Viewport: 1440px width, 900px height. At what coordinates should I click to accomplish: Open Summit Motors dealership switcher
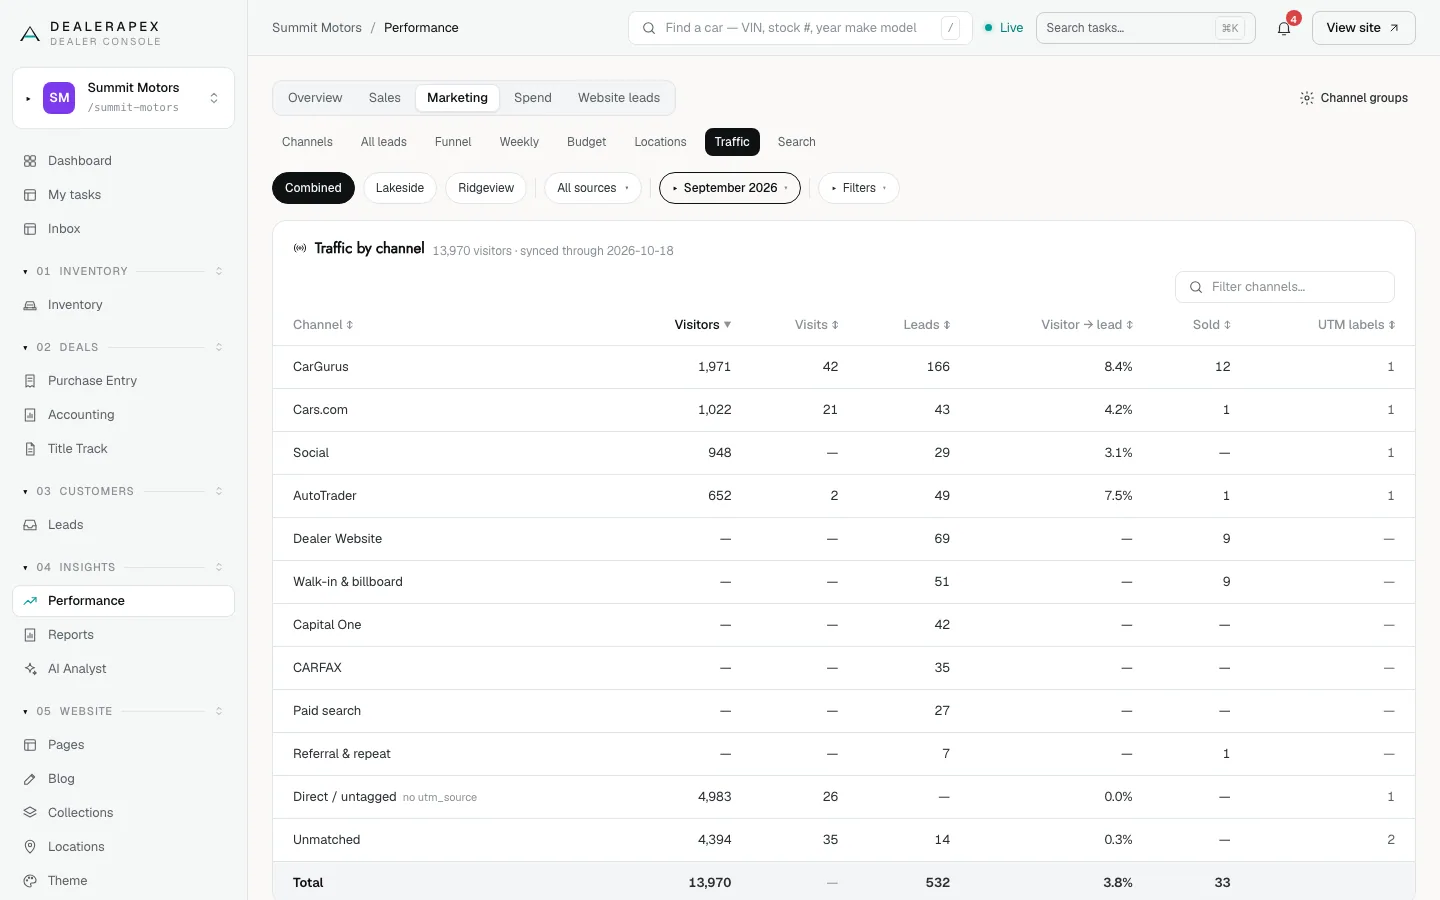[123, 98]
